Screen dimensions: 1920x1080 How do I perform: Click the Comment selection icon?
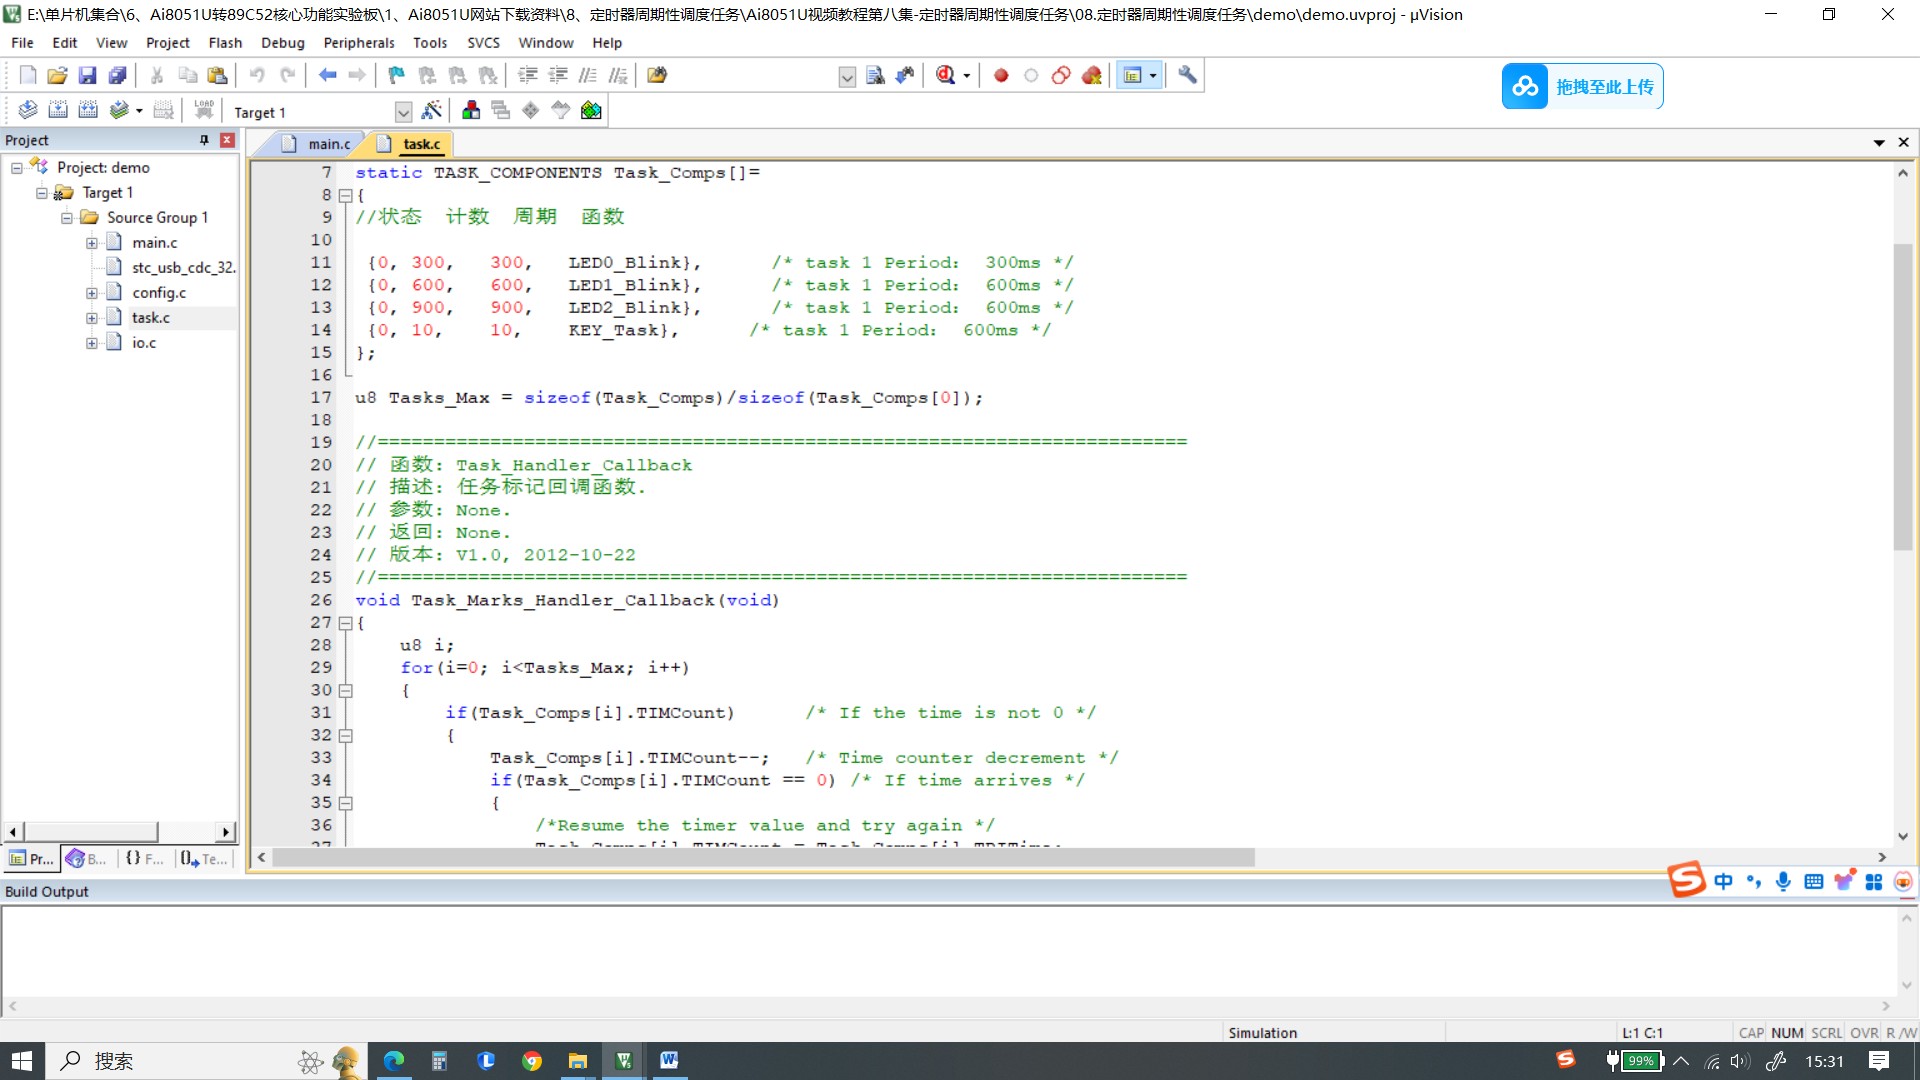(588, 75)
